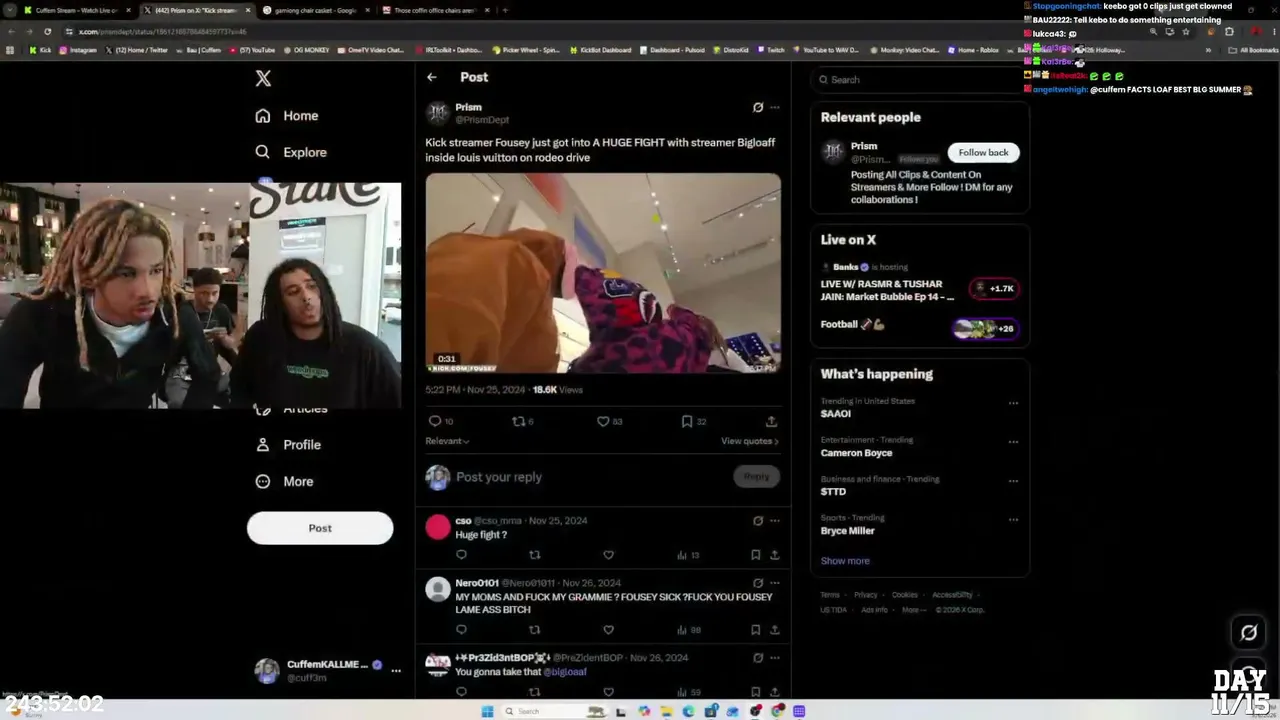Image resolution: width=1280 pixels, height=720 pixels.
Task: Click the Post your reply field
Action: click(590, 477)
